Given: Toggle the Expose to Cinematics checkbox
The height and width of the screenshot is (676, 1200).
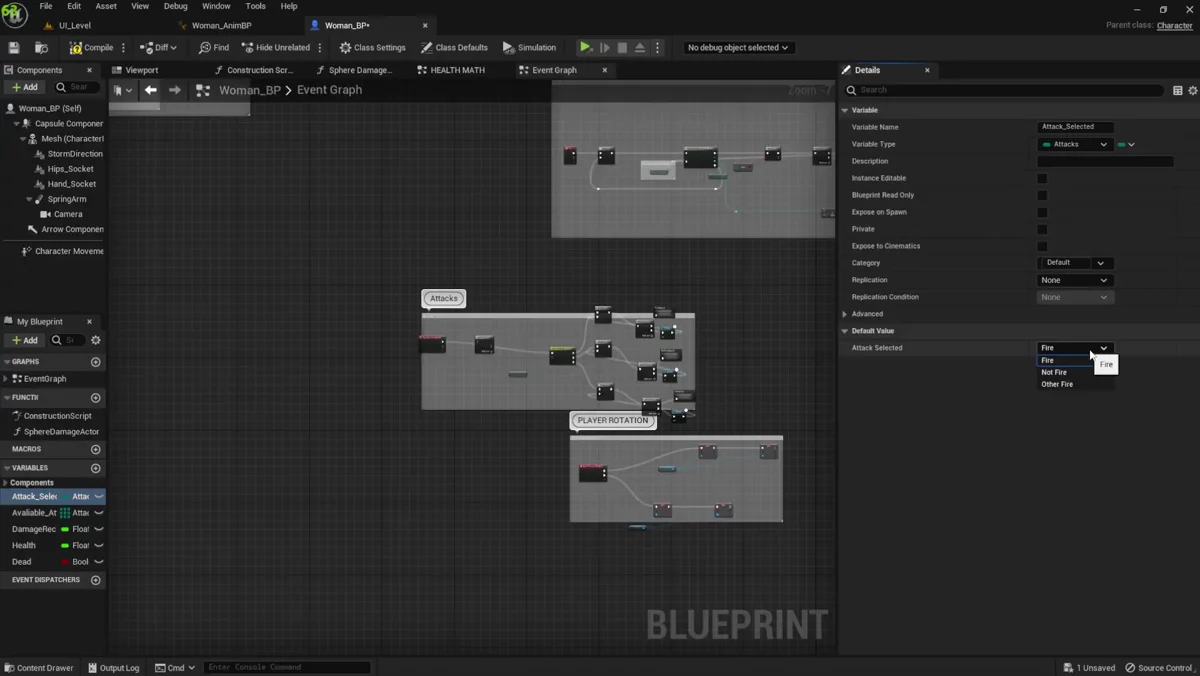Looking at the screenshot, I should (x=1042, y=246).
